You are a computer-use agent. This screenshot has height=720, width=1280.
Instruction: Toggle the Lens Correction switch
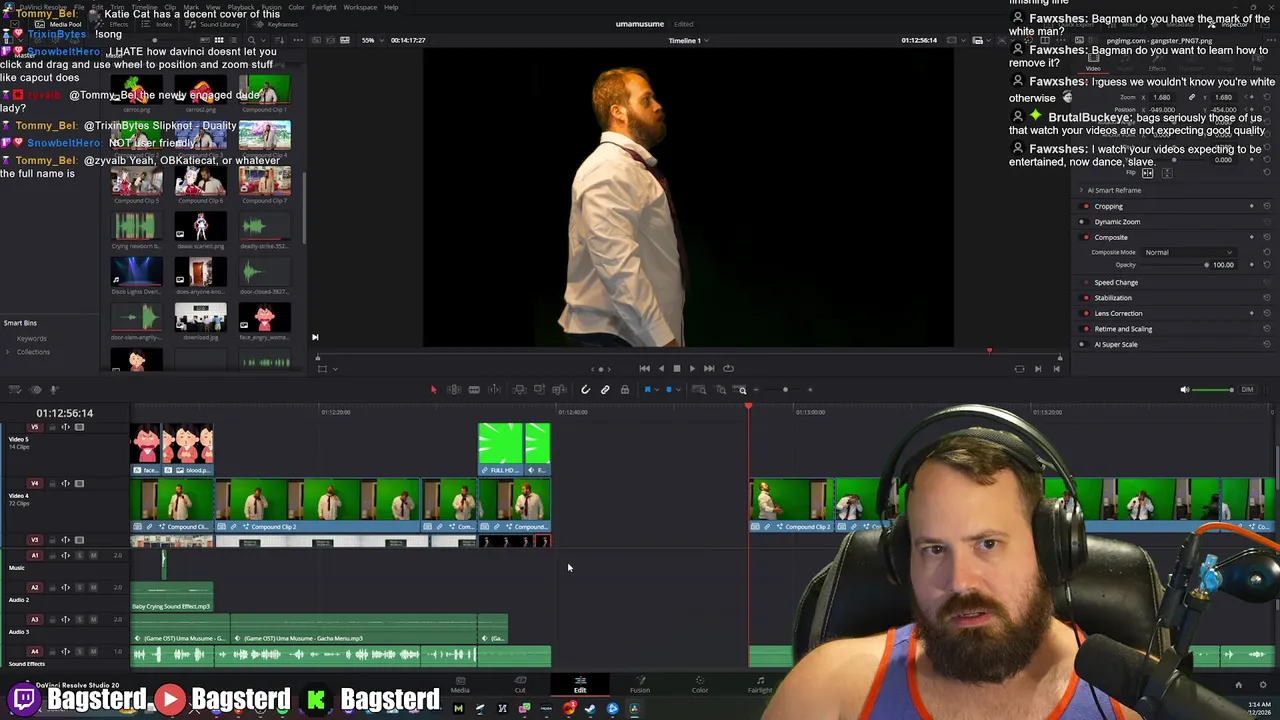1085,314
